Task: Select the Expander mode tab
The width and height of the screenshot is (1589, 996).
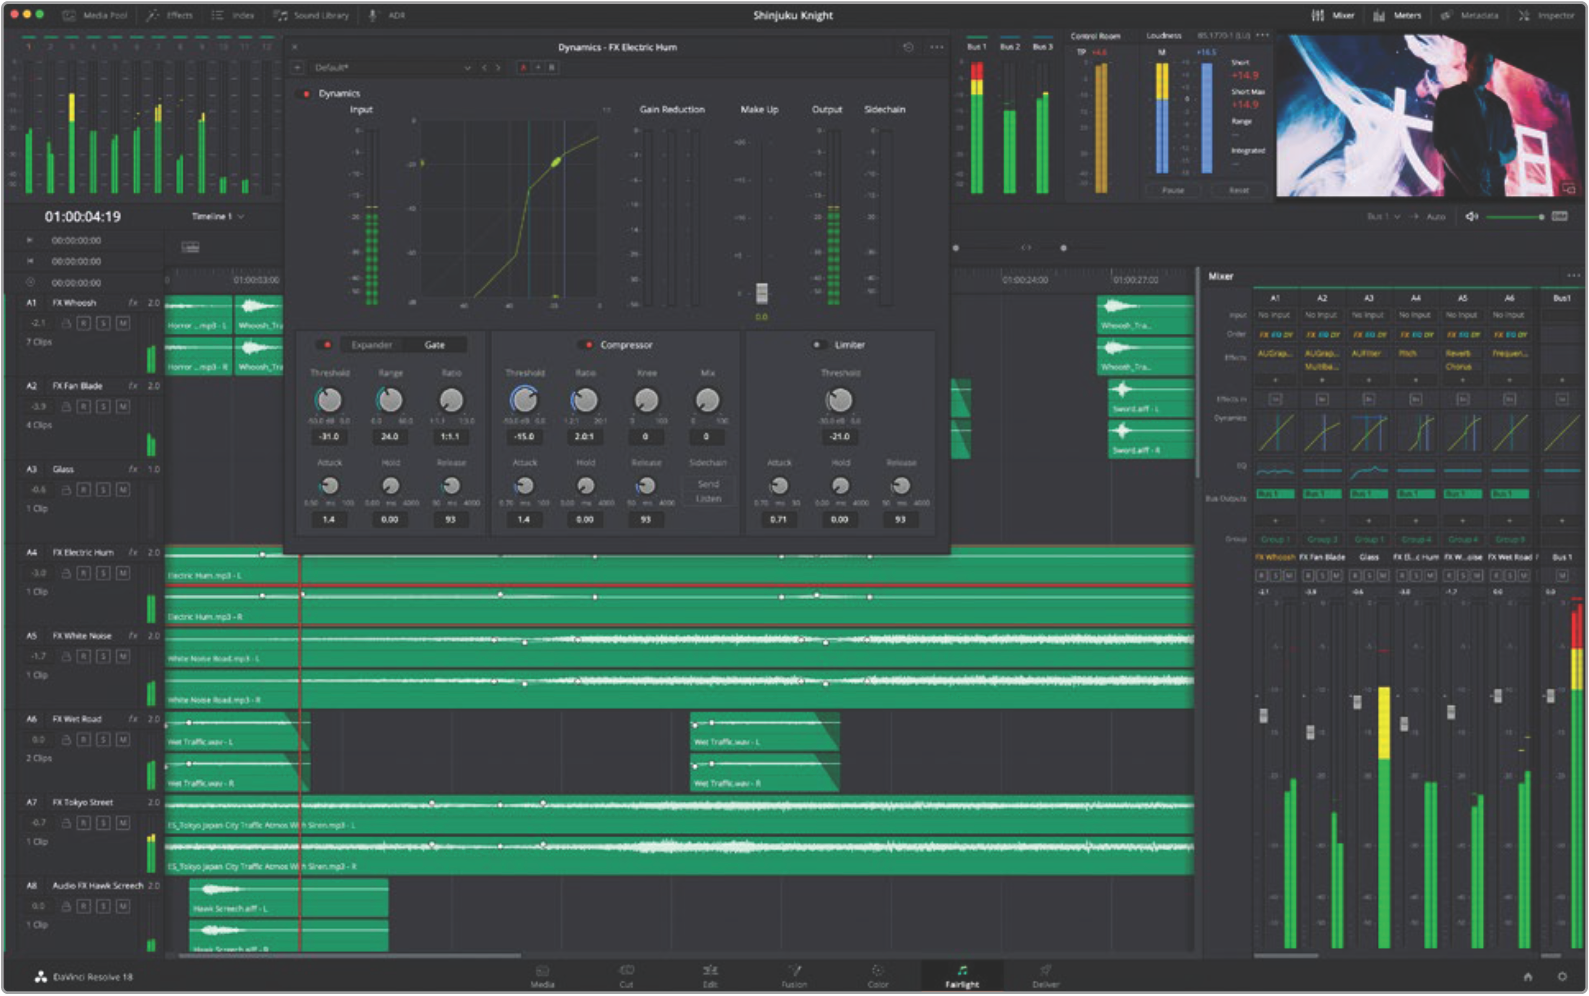Action: pos(371,345)
